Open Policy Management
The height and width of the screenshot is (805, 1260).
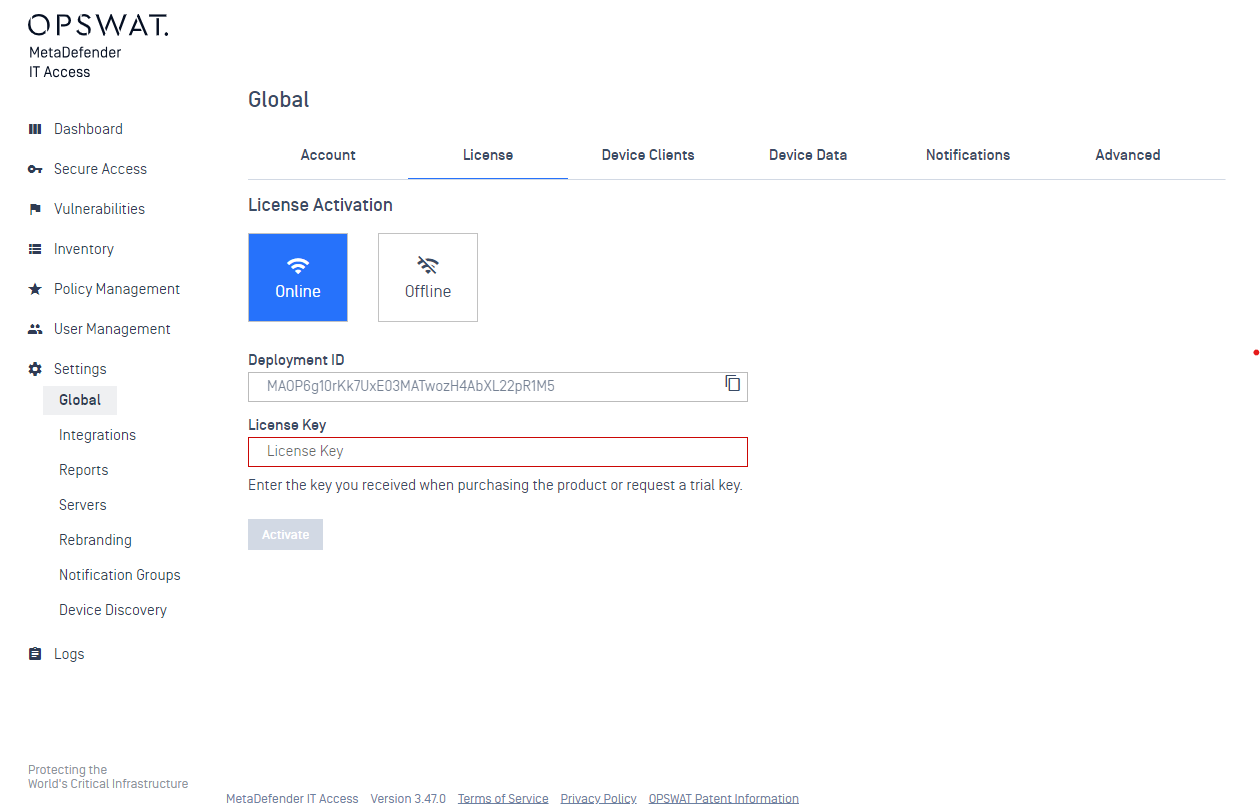pyautogui.click(x=117, y=289)
